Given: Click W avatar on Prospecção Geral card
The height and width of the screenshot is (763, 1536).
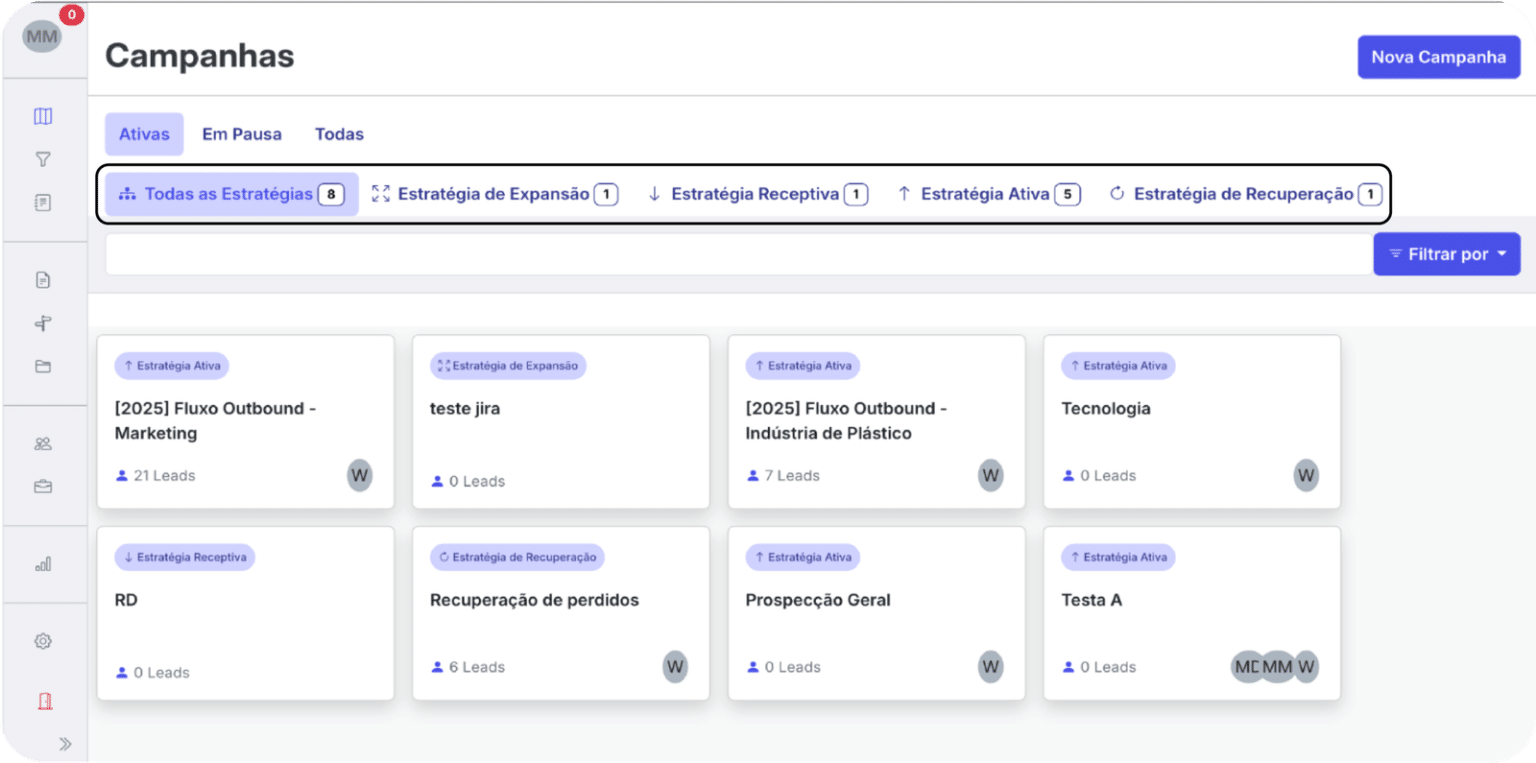Looking at the screenshot, I should 990,666.
